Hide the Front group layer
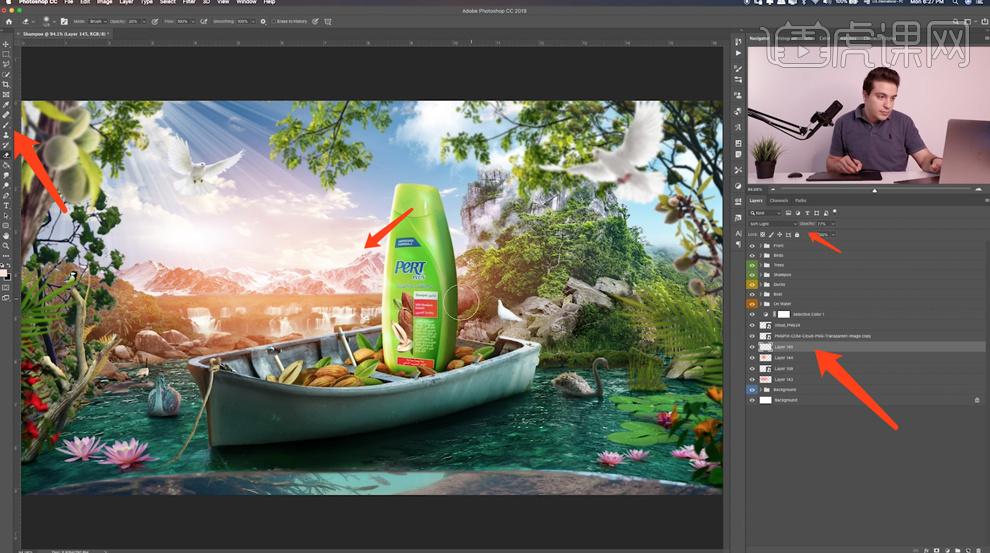Screen dimensions: 990x553 [752, 246]
